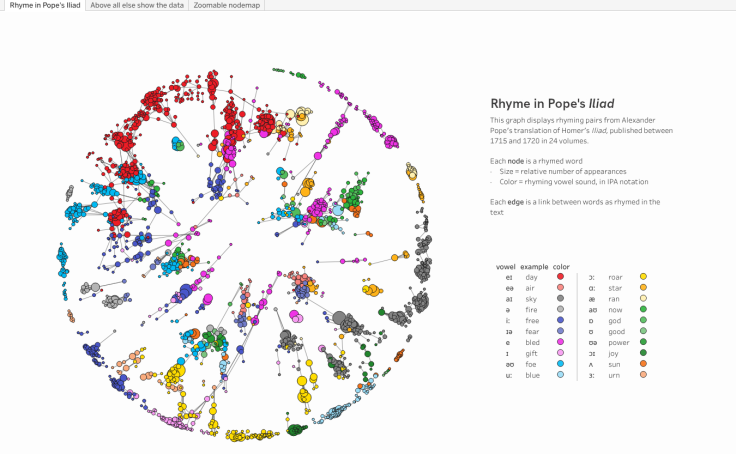
Task: Click the salmon 'air' legend circle
Action: (x=561, y=287)
